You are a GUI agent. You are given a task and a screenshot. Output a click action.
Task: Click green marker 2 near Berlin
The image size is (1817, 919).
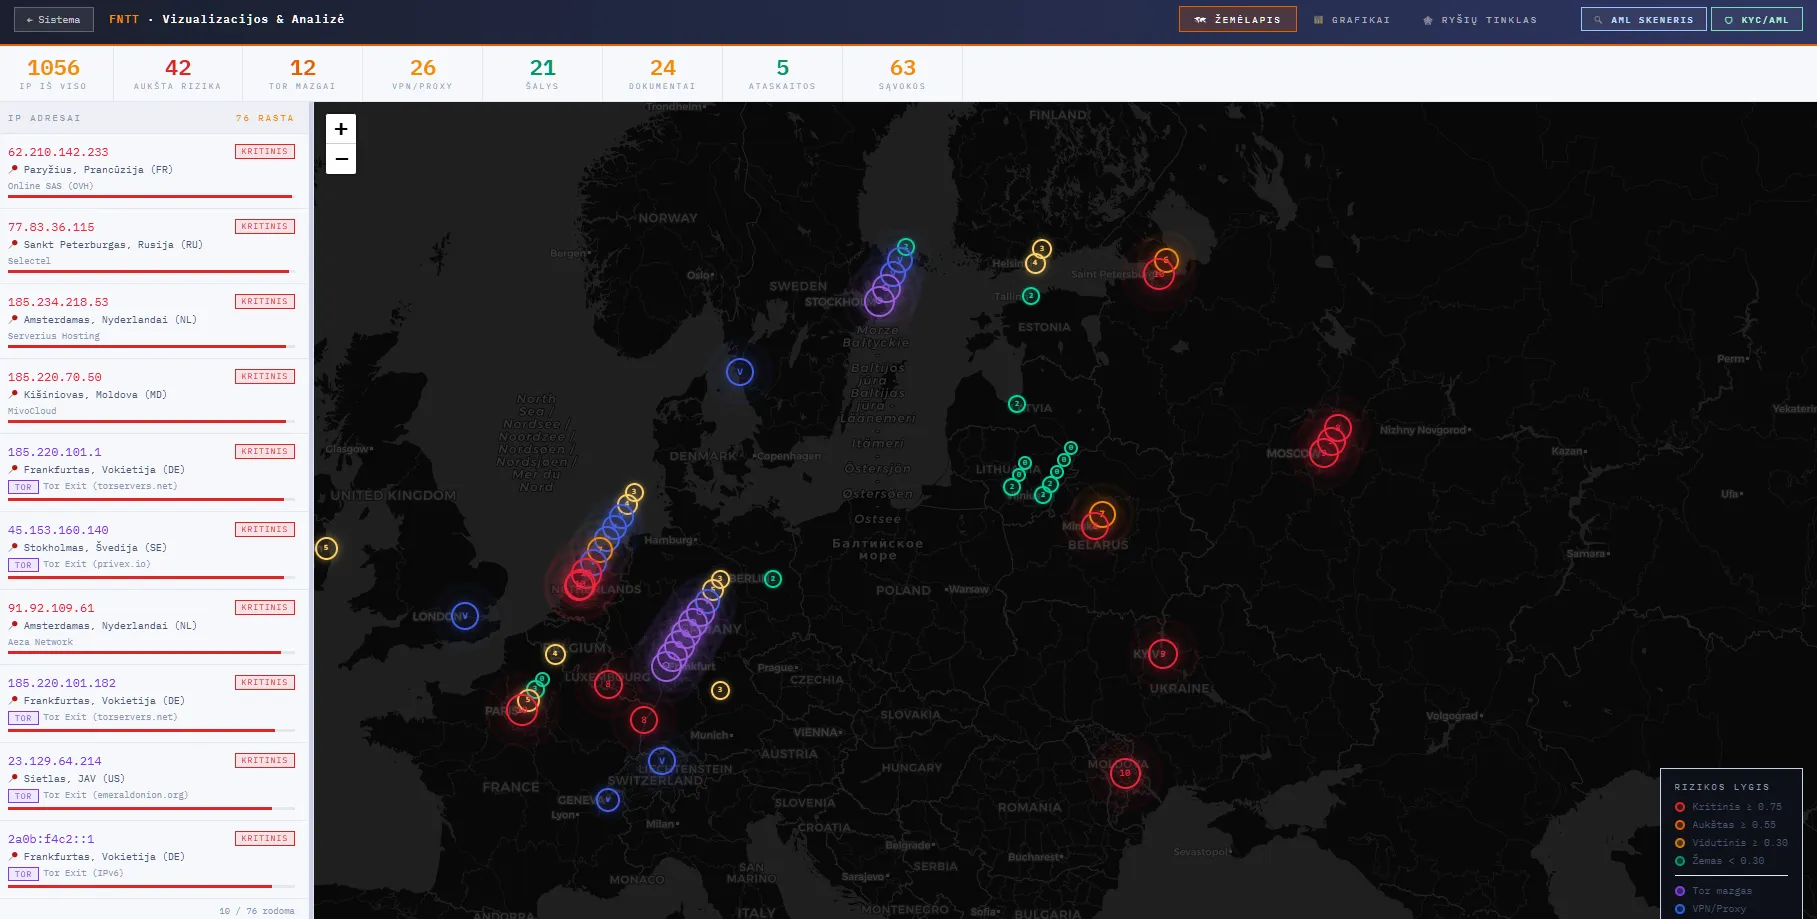(773, 579)
